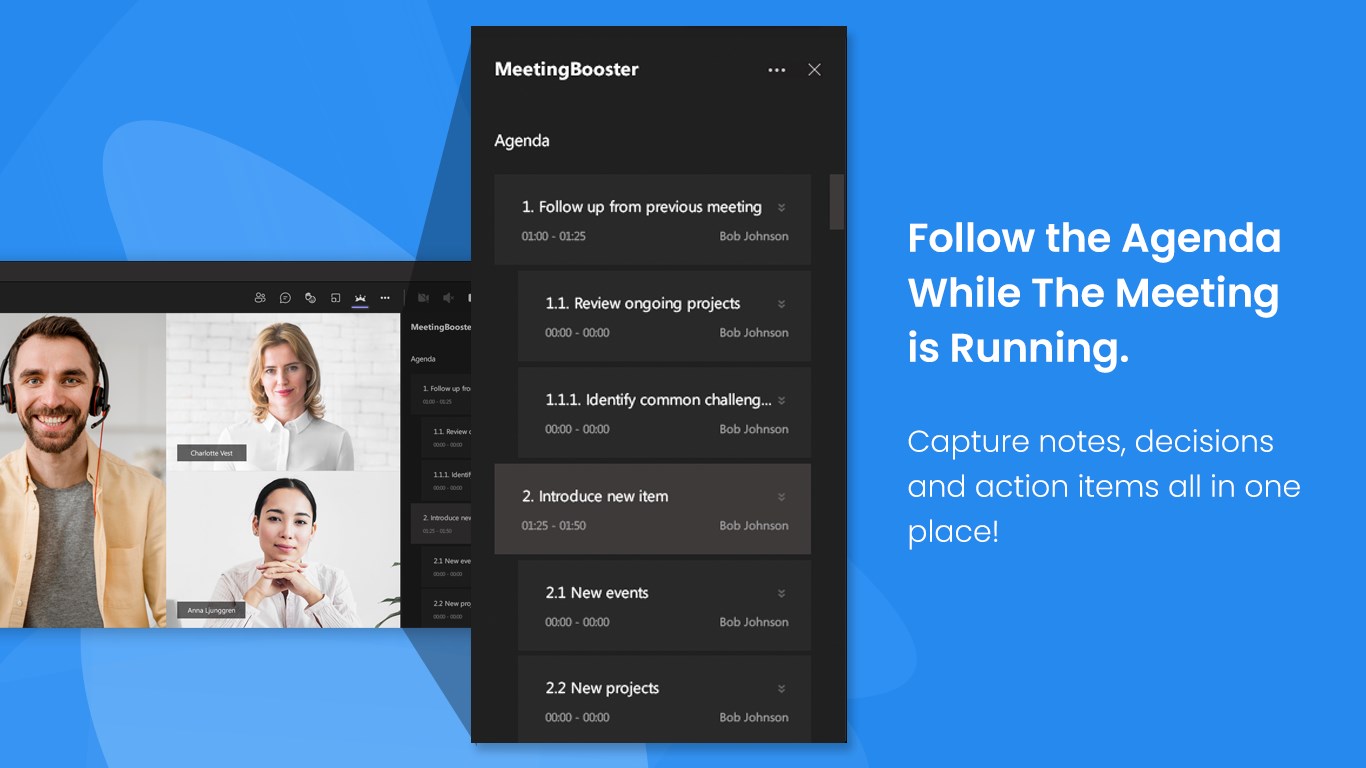Viewport: 1366px width, 768px height.
Task: Click 'Bob Johnson' on Follow up item
Action: point(754,237)
